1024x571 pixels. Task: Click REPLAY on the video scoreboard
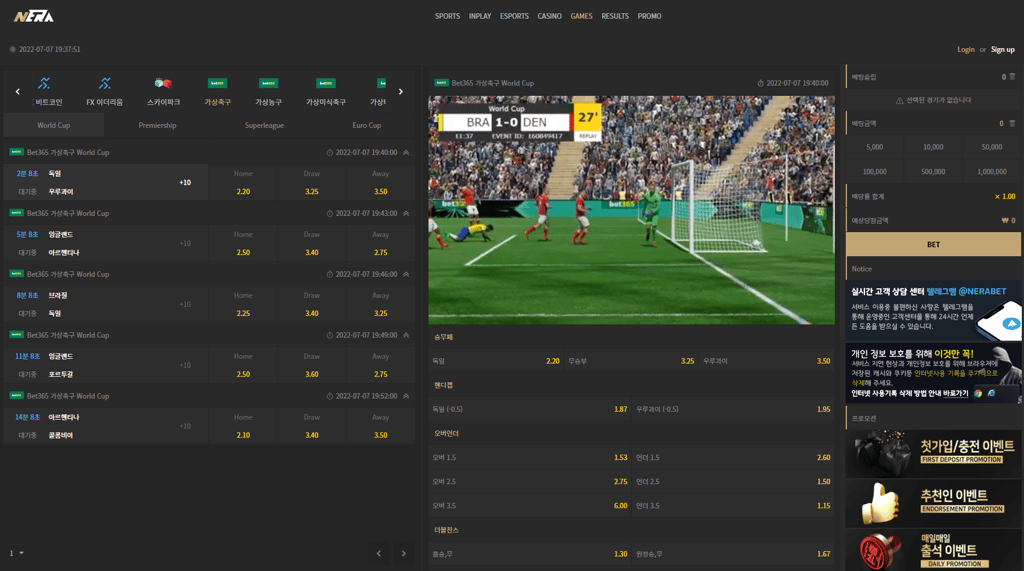[588, 136]
